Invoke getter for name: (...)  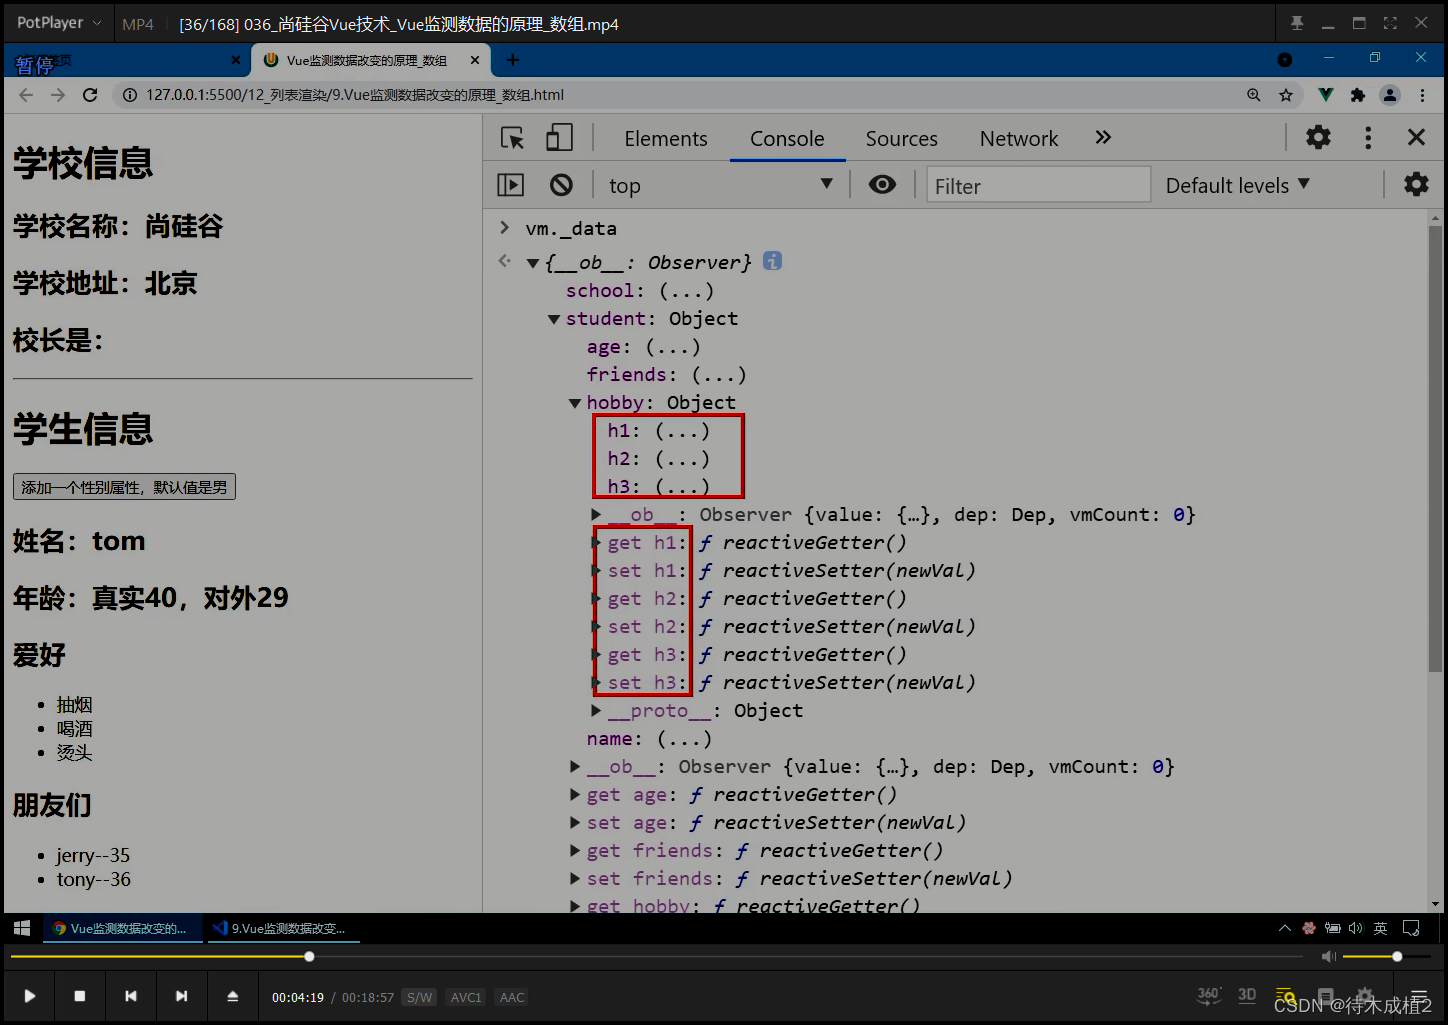(684, 739)
